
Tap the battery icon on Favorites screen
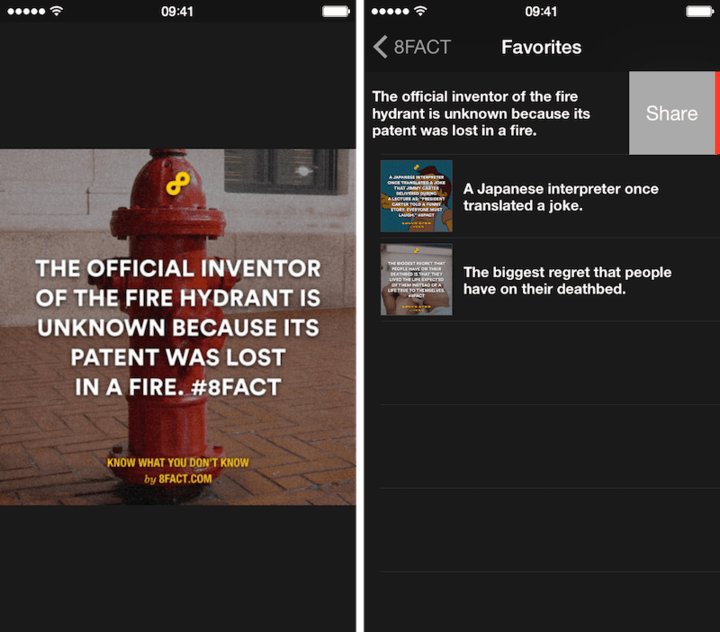[x=699, y=11]
